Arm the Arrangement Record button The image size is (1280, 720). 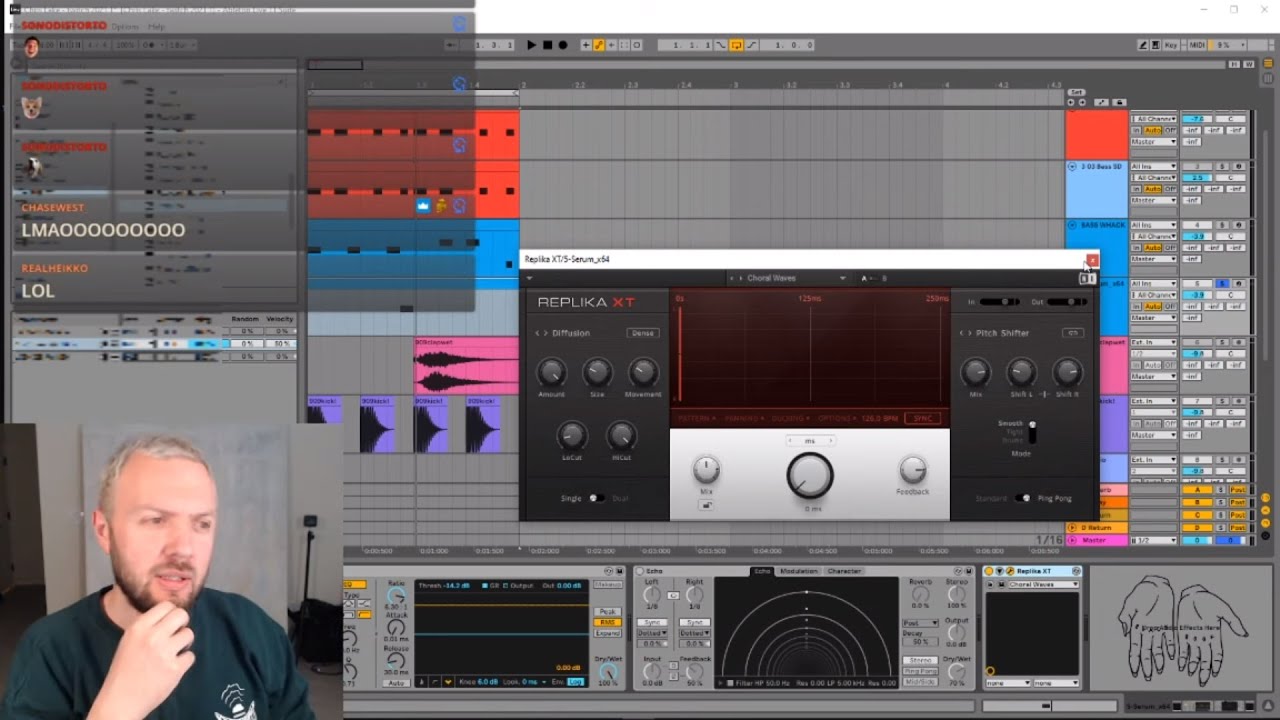click(562, 45)
